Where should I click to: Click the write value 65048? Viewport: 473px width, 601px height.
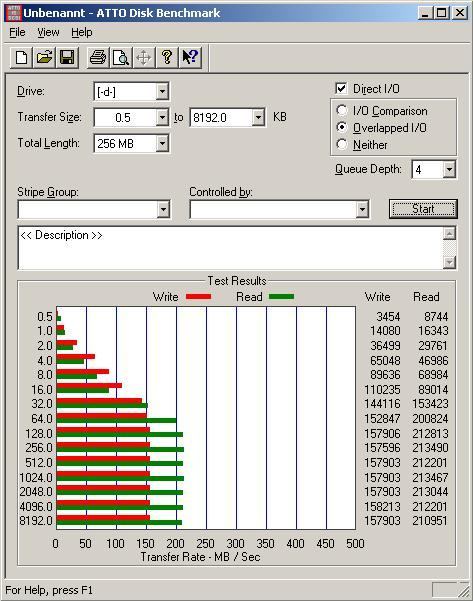(385, 361)
